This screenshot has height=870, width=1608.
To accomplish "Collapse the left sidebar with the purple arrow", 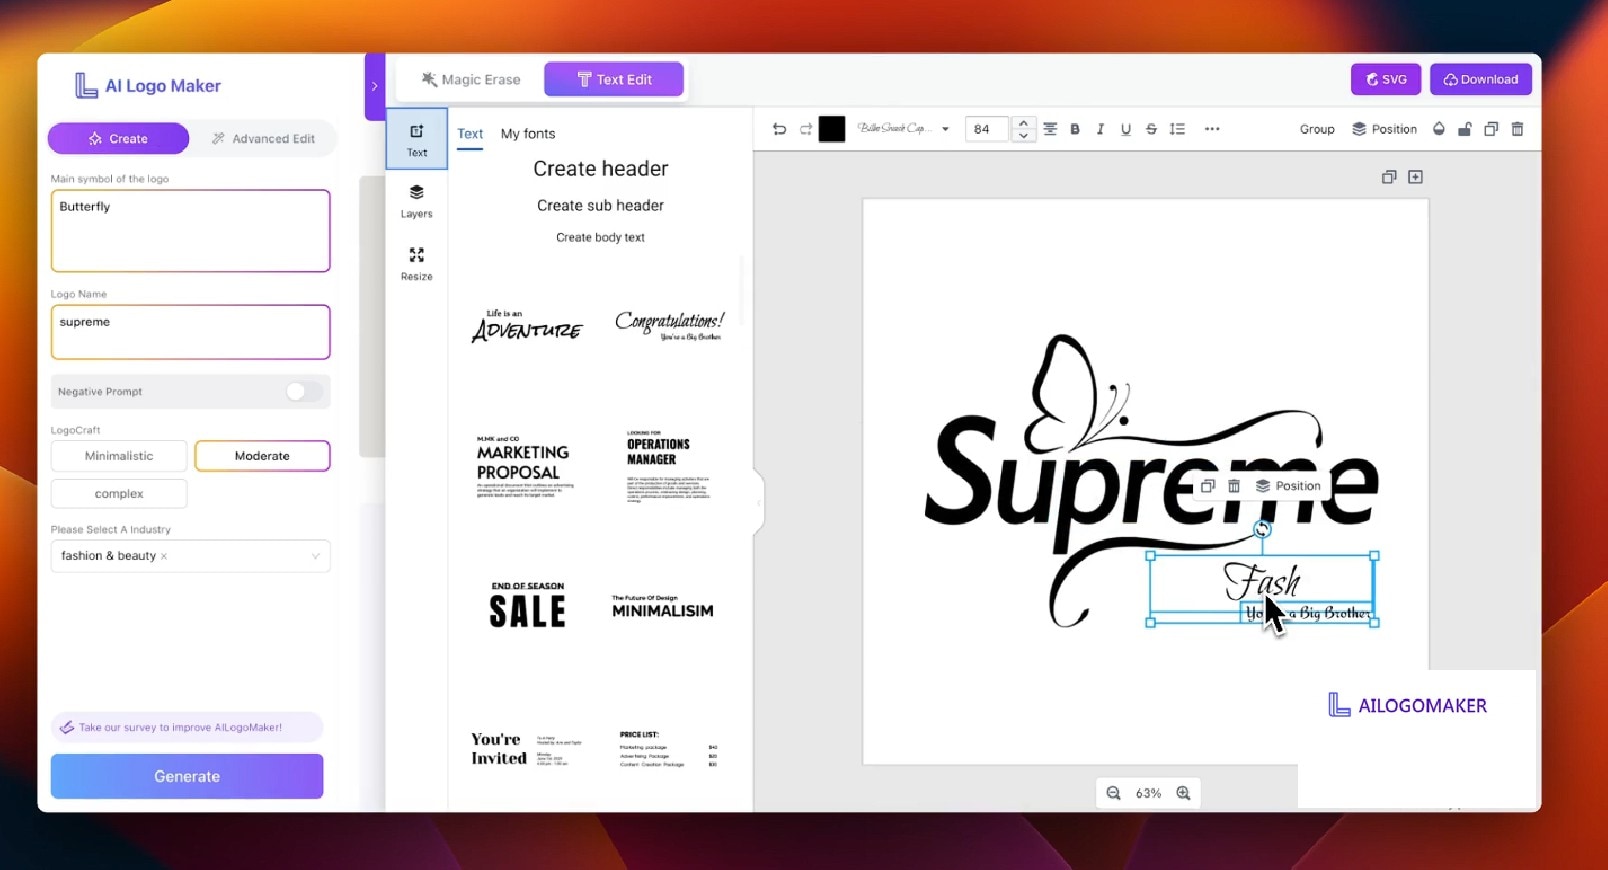I will pos(375,87).
